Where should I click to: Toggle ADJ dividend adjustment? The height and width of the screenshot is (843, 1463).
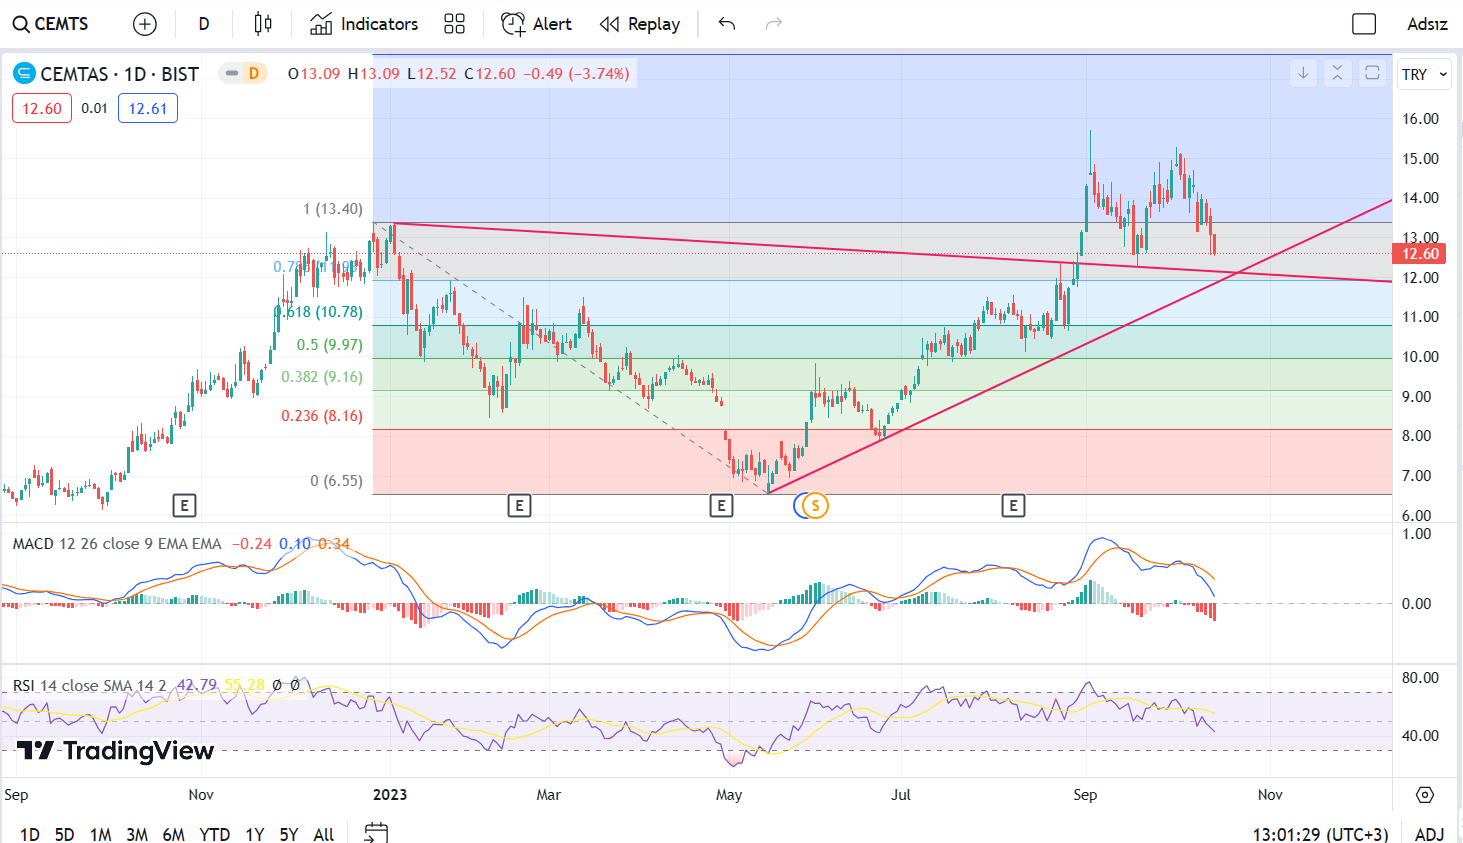[1429, 834]
